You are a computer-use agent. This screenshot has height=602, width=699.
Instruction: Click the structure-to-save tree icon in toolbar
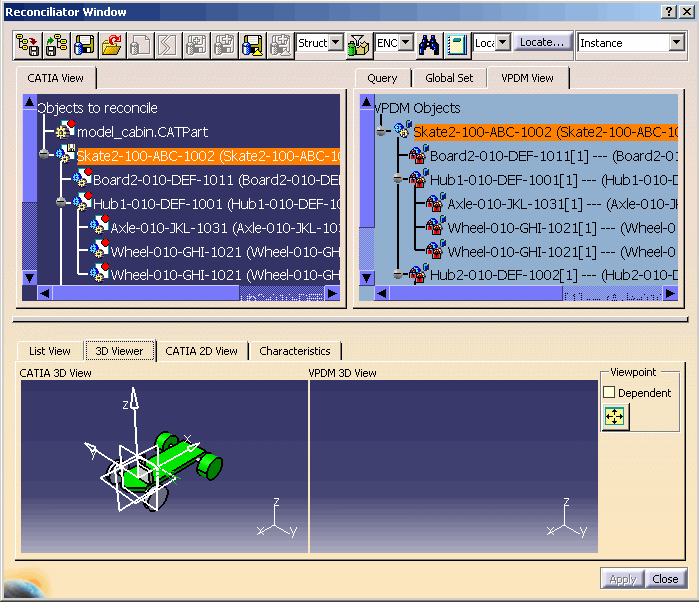pos(28,45)
